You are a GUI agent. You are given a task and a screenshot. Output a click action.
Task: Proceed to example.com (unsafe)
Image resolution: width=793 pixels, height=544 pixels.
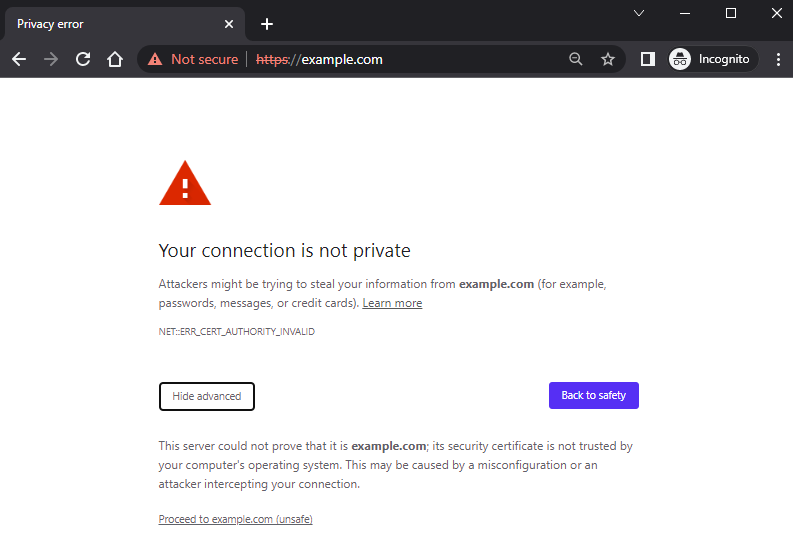pos(236,520)
